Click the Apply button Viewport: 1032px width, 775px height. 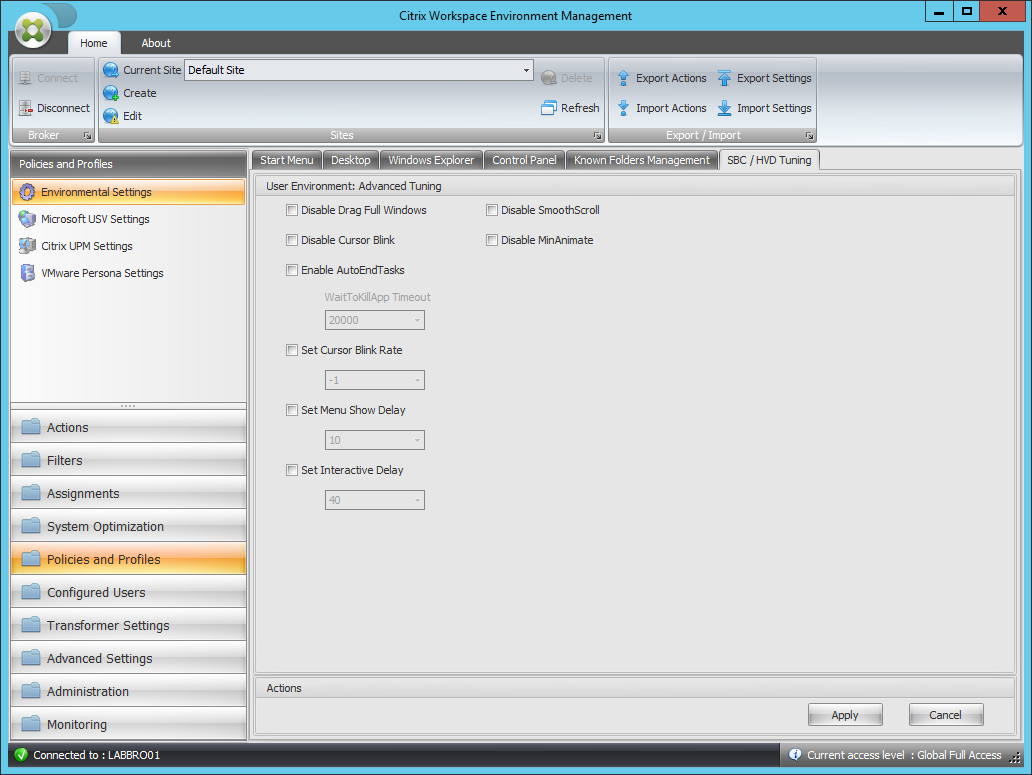845,714
